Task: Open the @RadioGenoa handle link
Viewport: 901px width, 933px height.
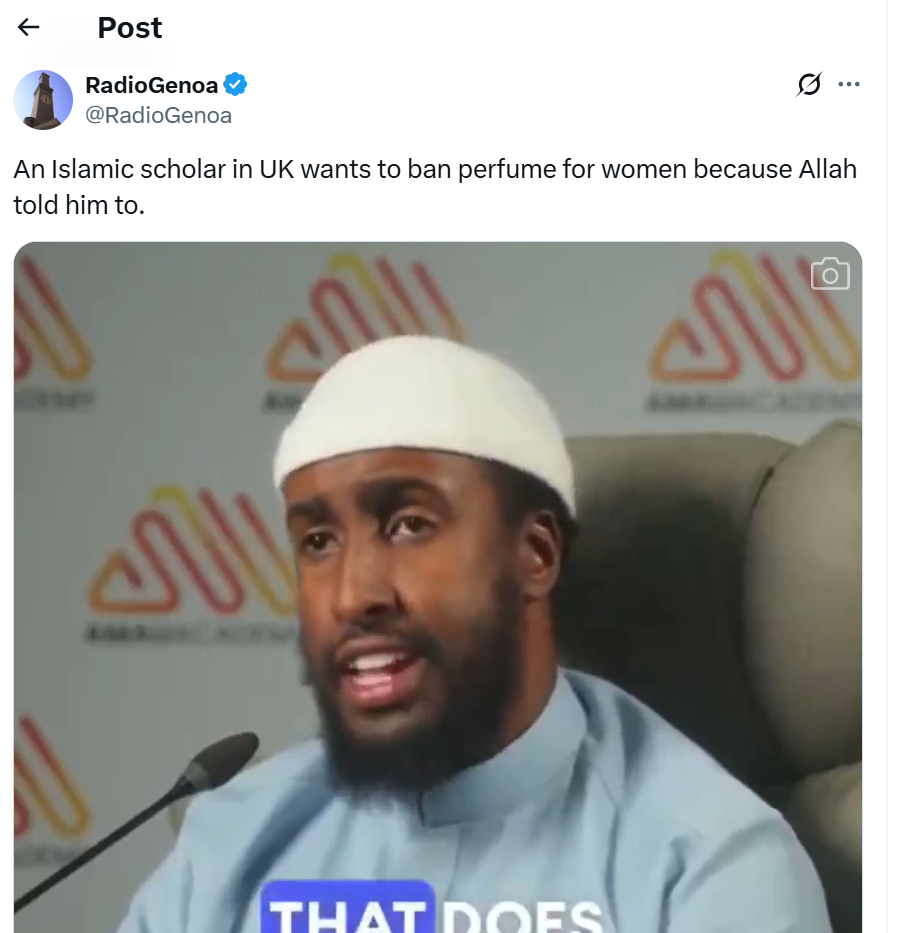Action: (x=158, y=115)
